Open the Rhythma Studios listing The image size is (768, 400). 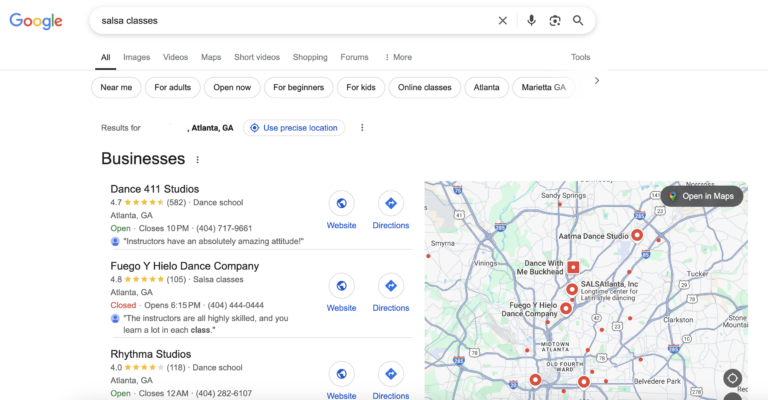[151, 354]
